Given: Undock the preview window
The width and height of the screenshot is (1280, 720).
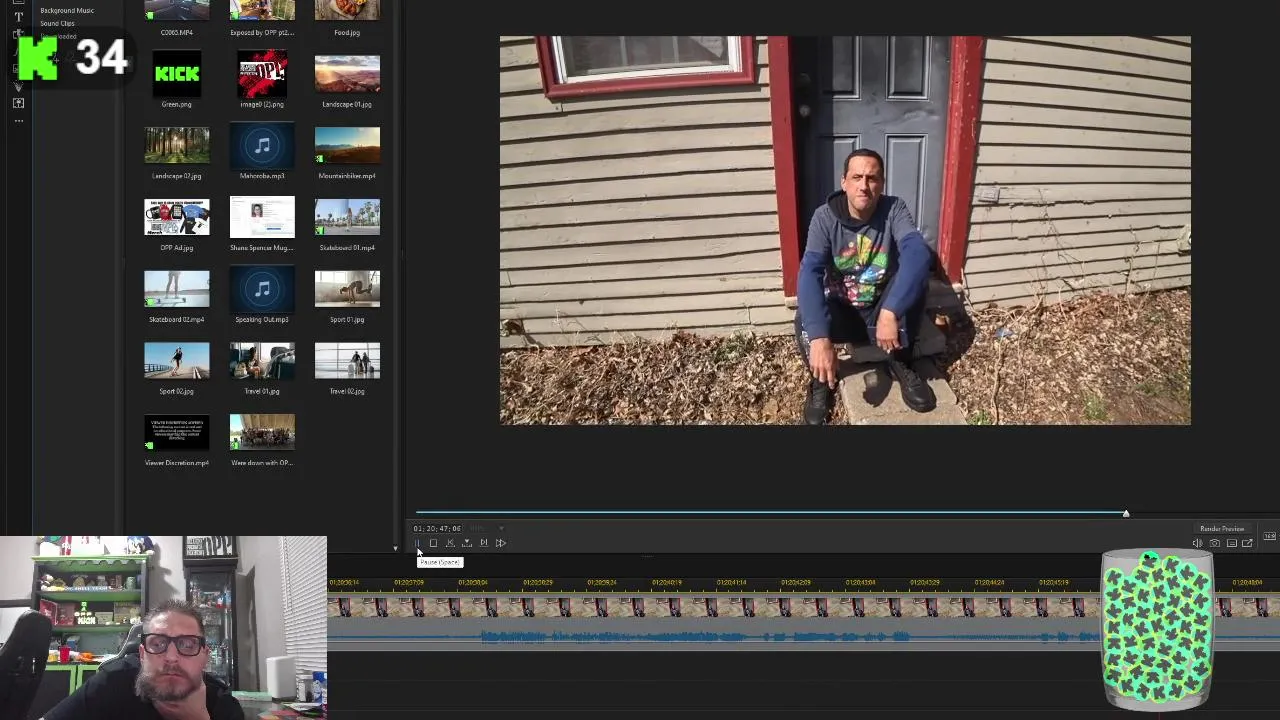Looking at the screenshot, I should pos(1248,543).
